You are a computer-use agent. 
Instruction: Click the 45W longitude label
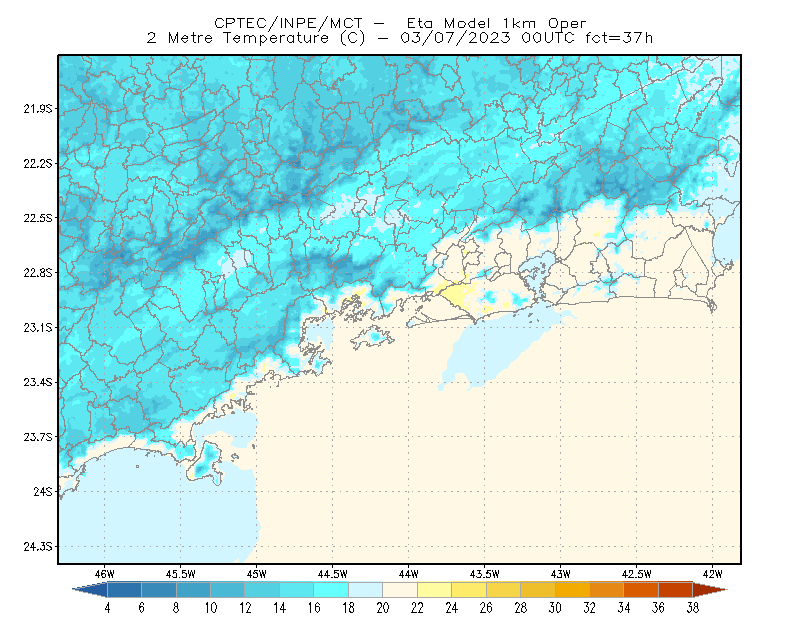257,574
